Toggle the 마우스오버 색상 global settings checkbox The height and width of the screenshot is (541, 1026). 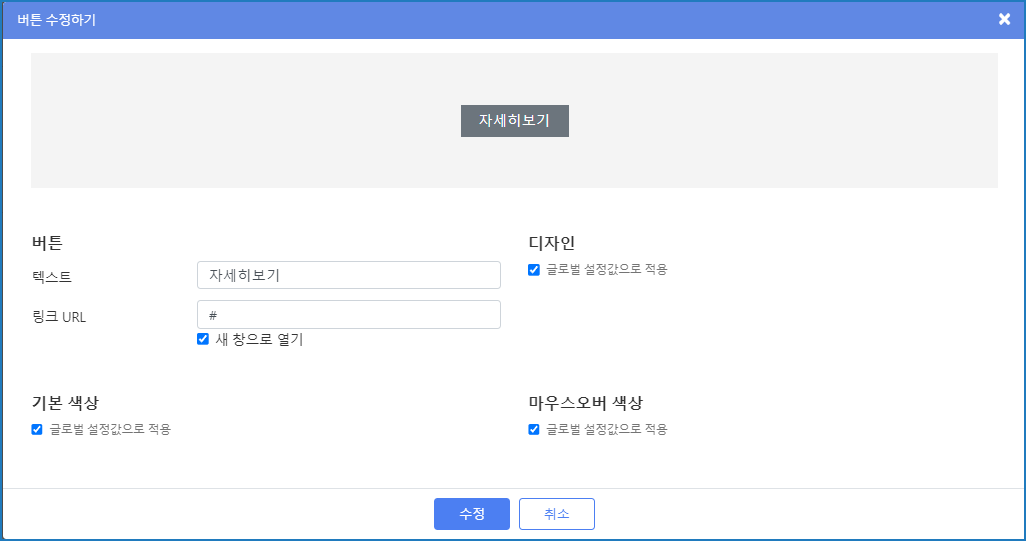coord(534,429)
